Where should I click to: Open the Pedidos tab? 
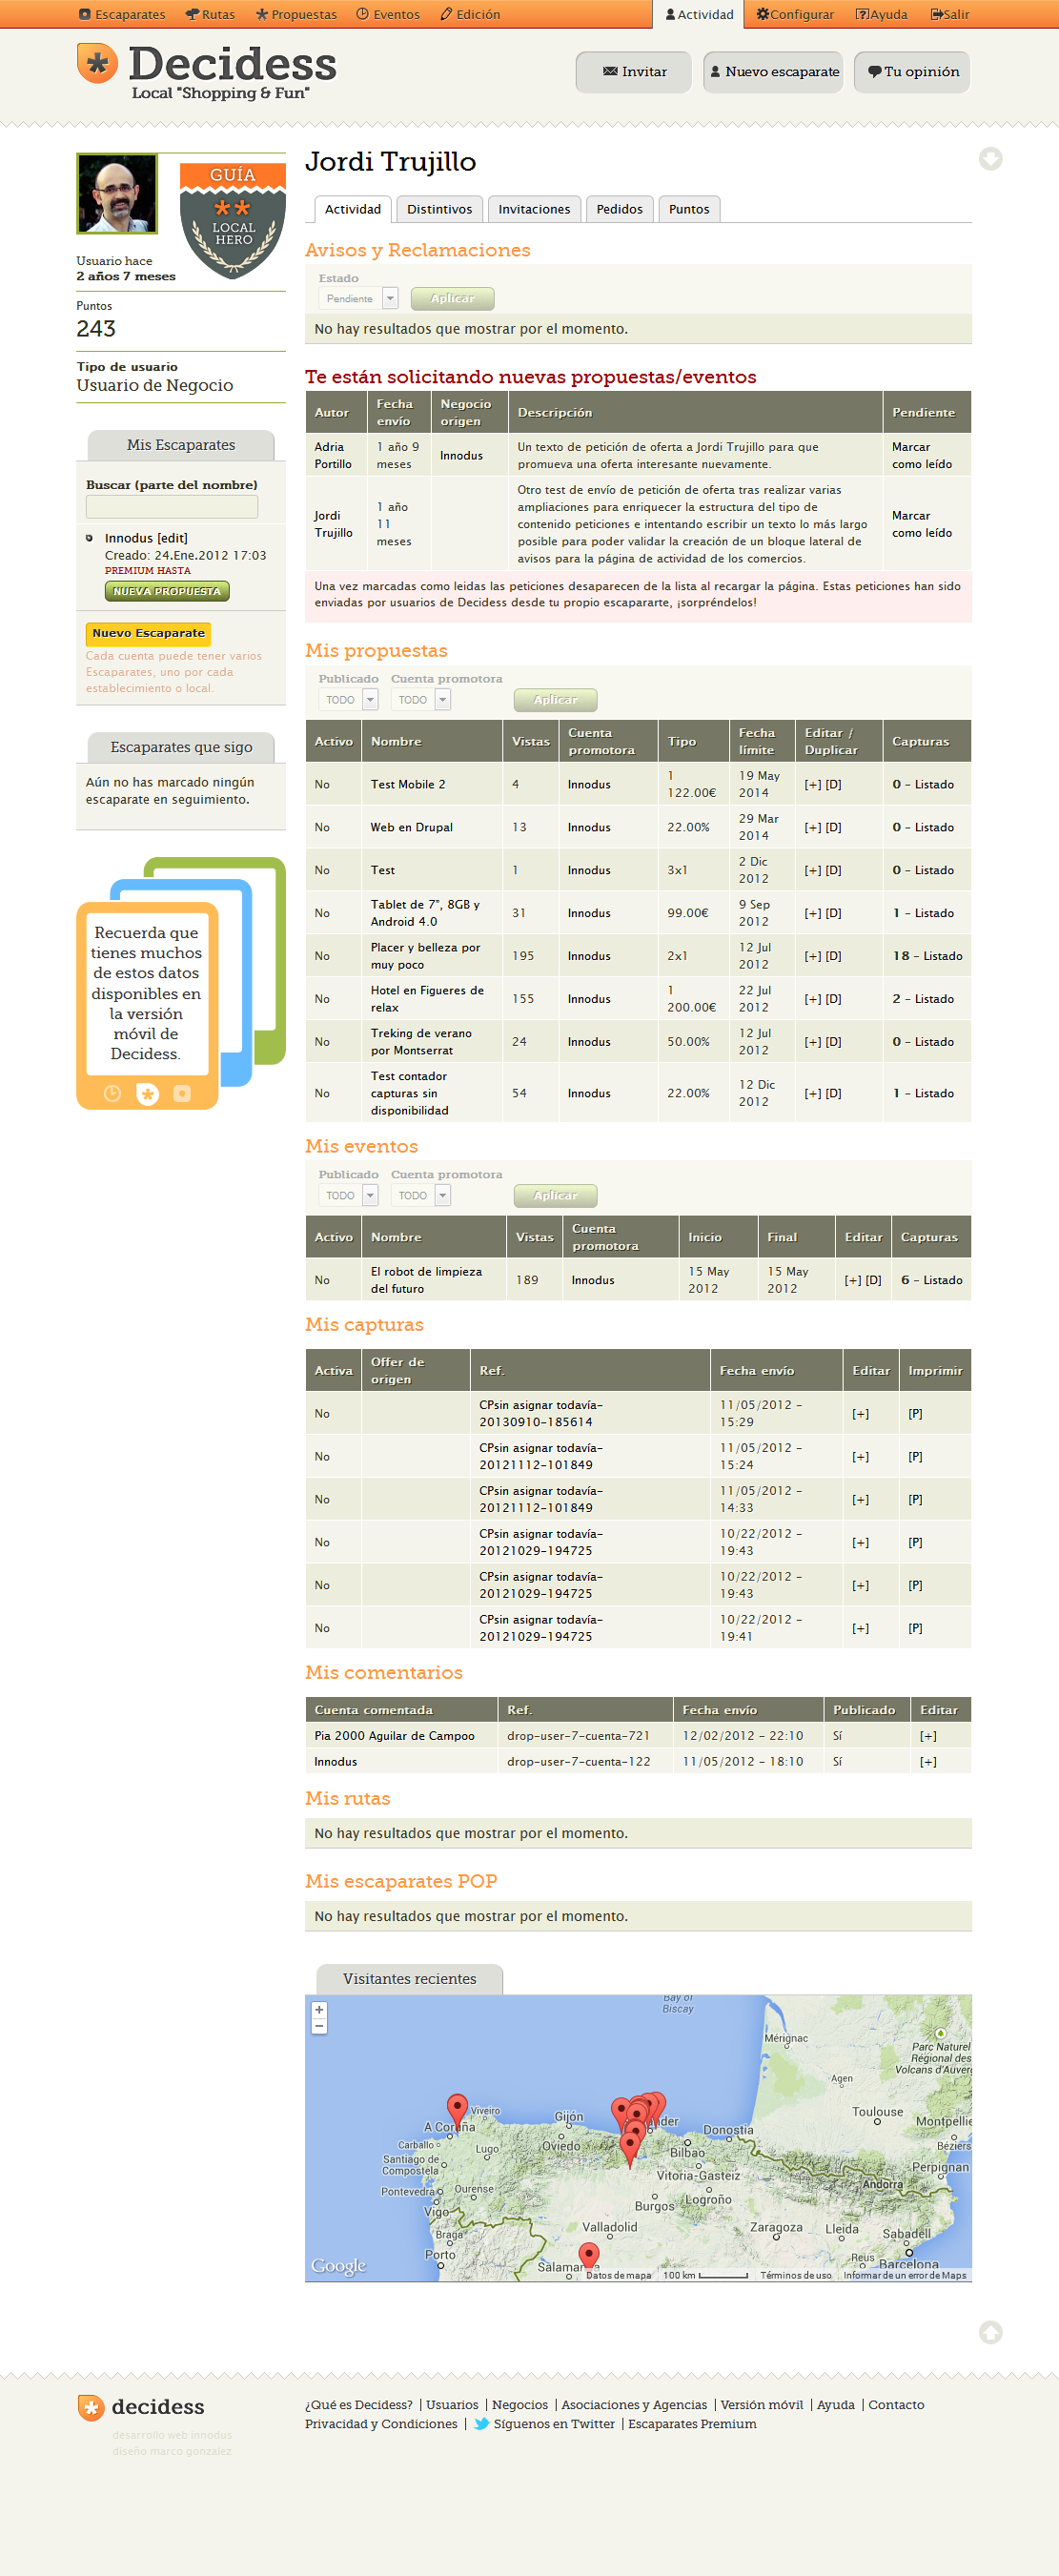click(x=619, y=209)
